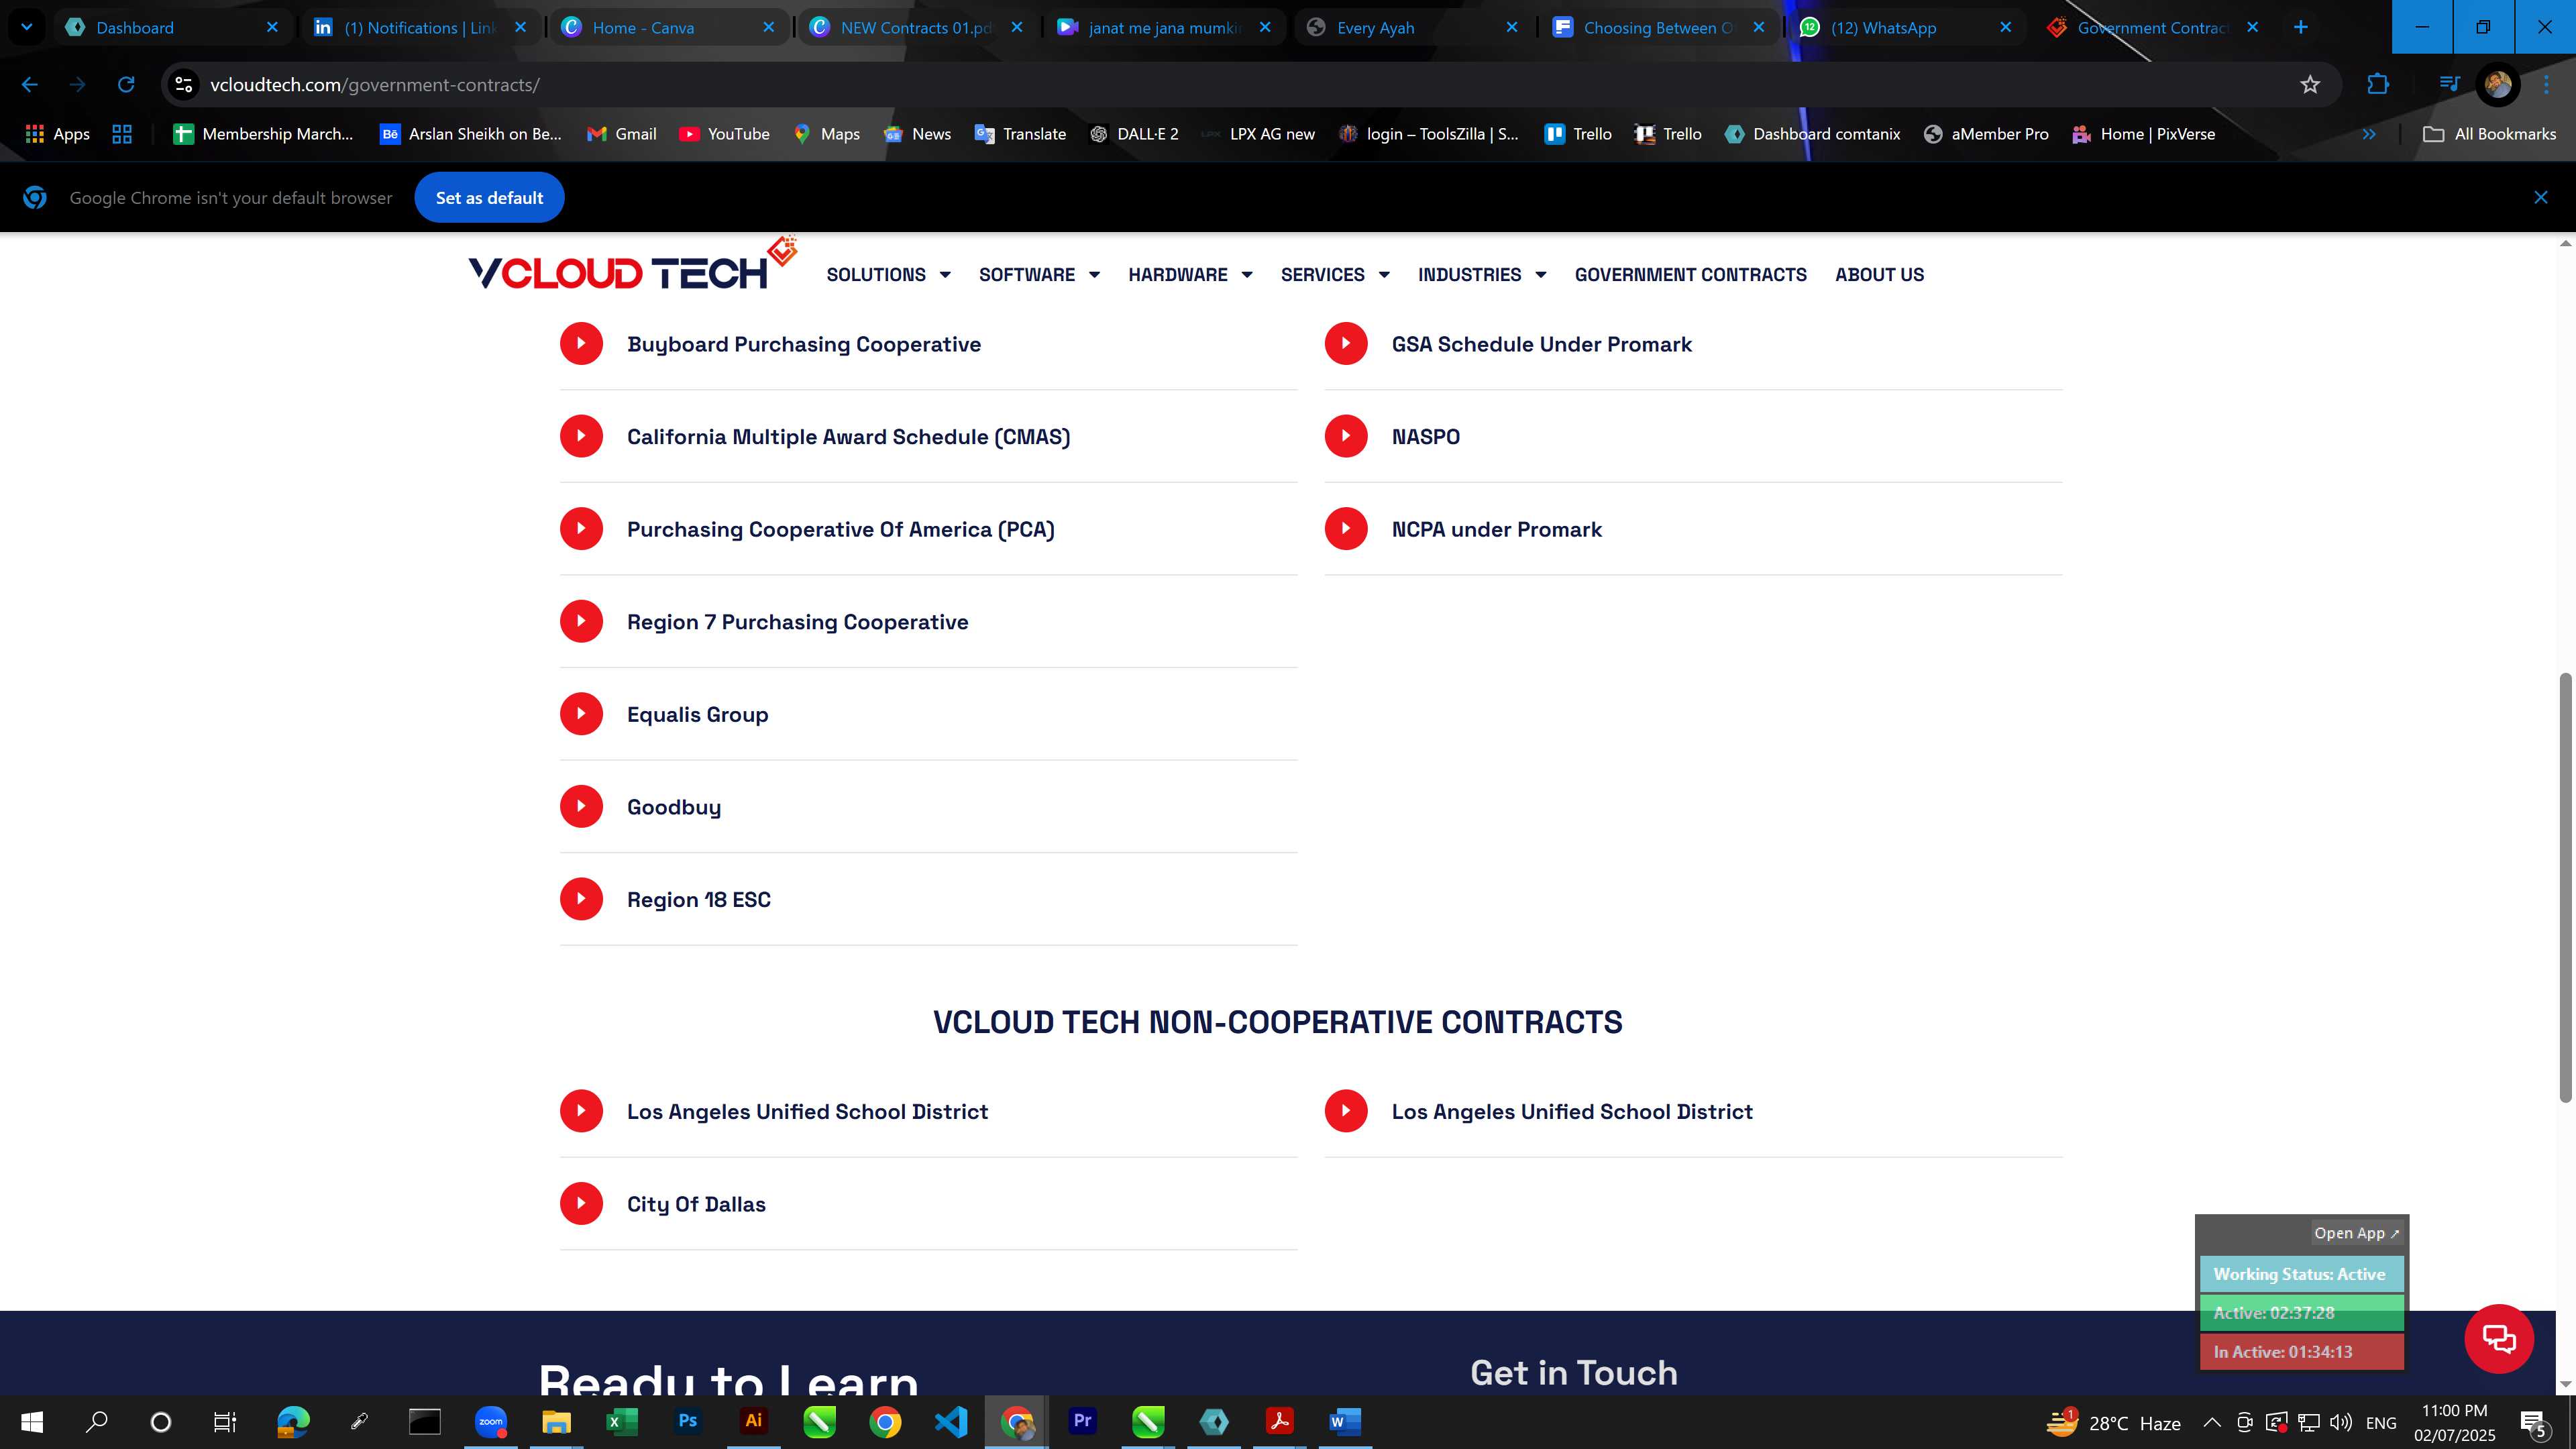Click the Equalis Group play icon

(x=581, y=714)
